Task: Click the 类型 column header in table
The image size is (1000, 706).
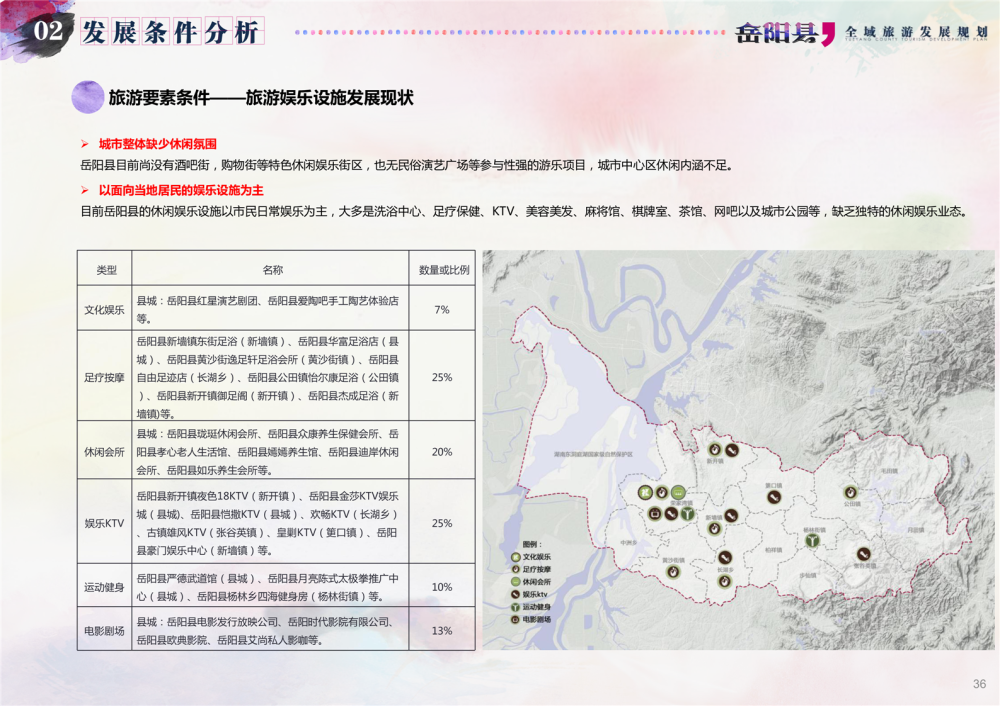Action: tap(106, 270)
